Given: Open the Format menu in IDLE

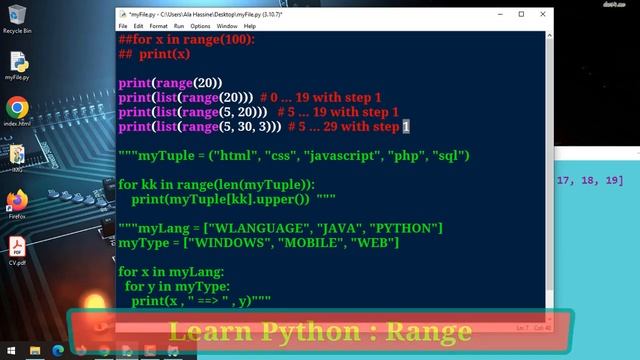Looking at the screenshot, I should click(x=158, y=26).
